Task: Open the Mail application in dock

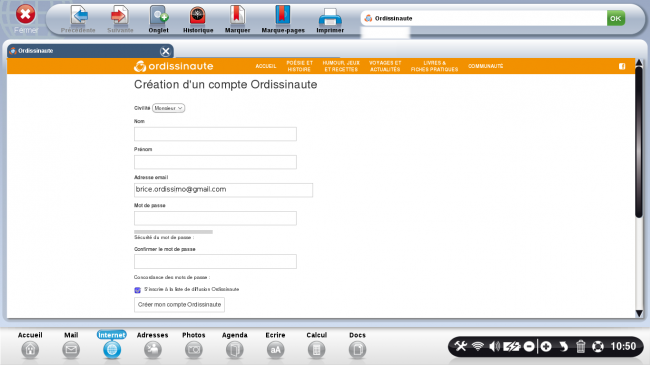Action: [71, 345]
